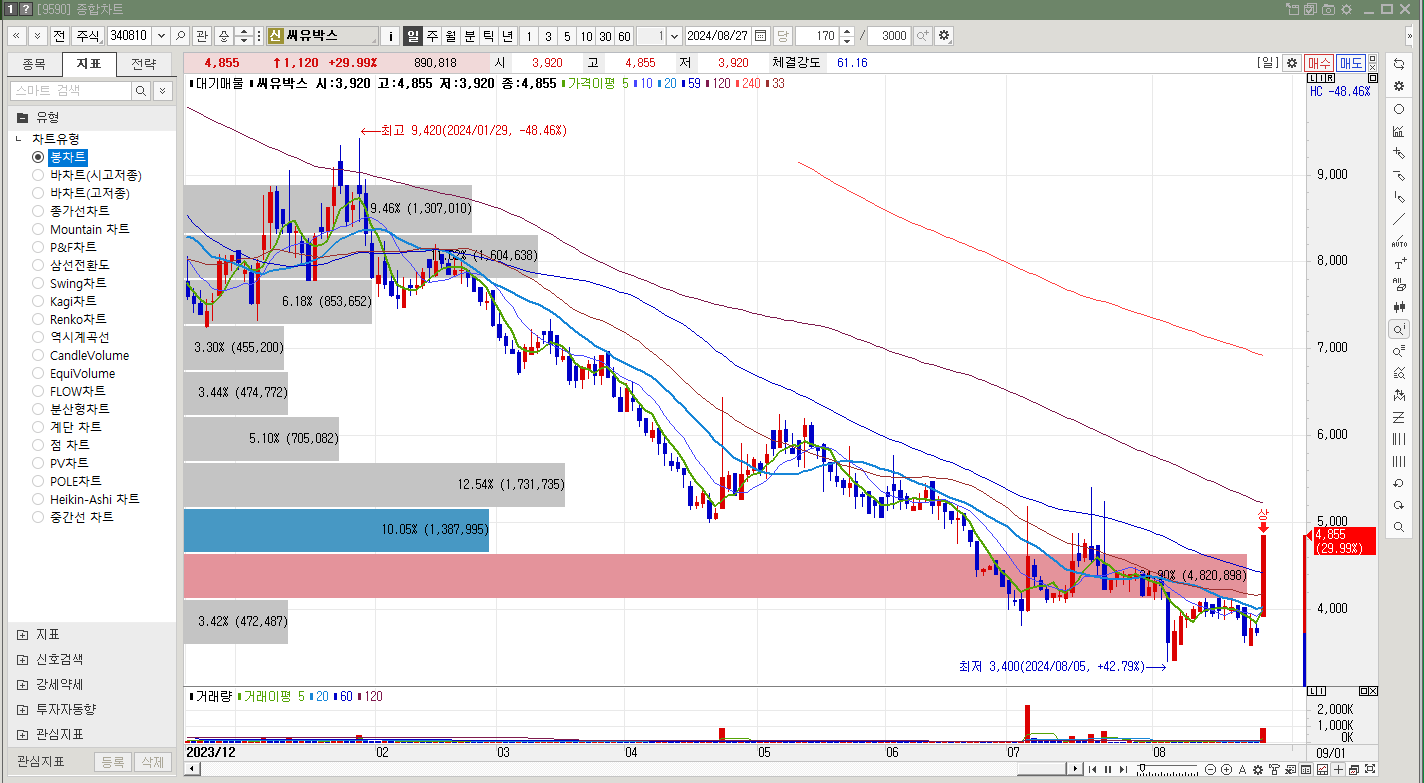Click the chart refresh/rotate icon in right toolbar
The height and width of the screenshot is (783, 1424).
(x=1399, y=63)
